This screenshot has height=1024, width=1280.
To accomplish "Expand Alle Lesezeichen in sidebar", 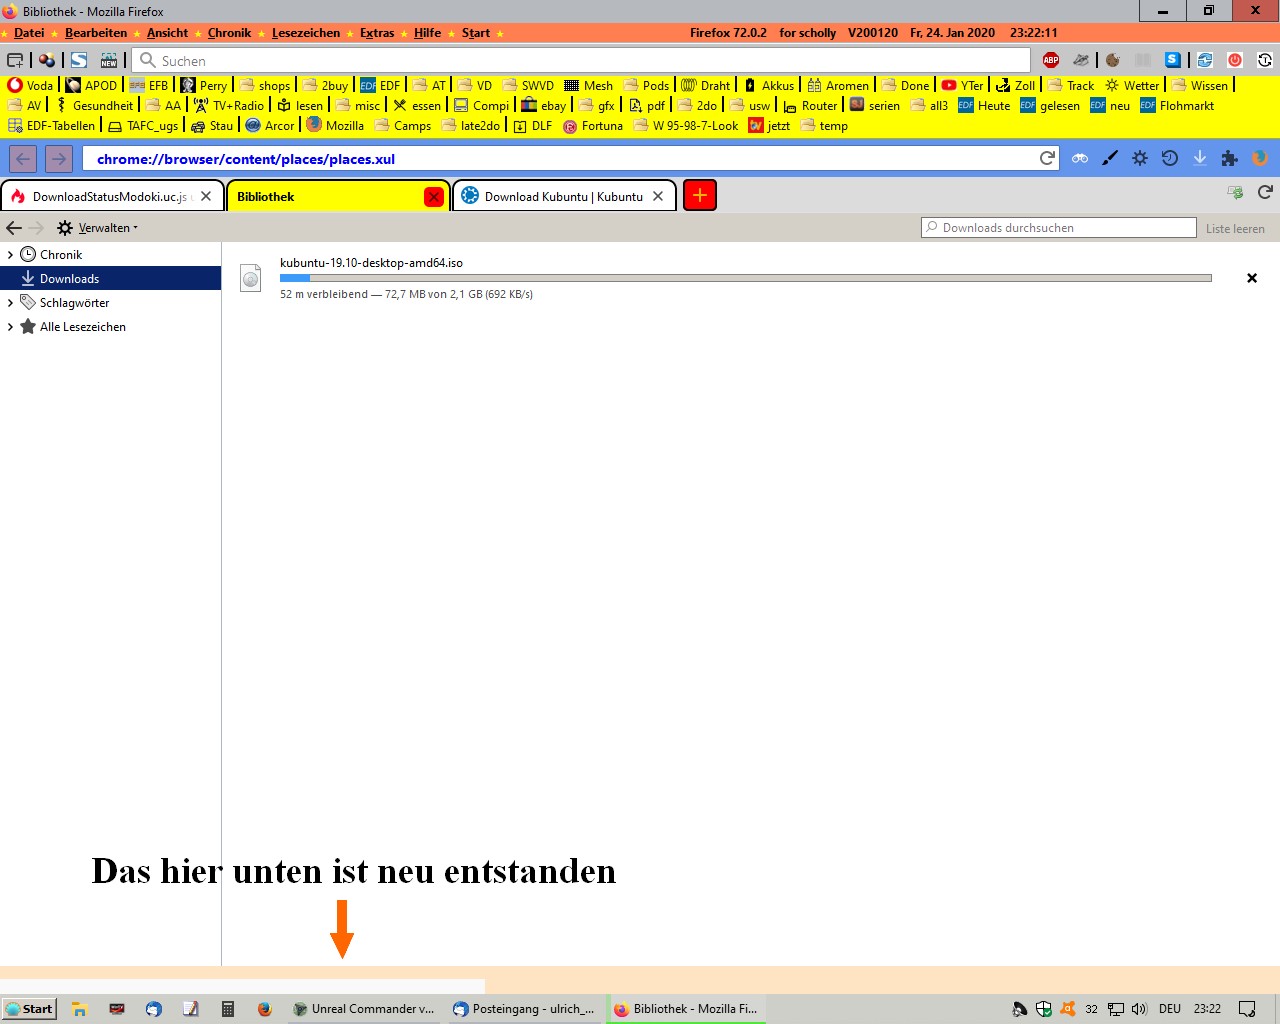I will (10, 327).
